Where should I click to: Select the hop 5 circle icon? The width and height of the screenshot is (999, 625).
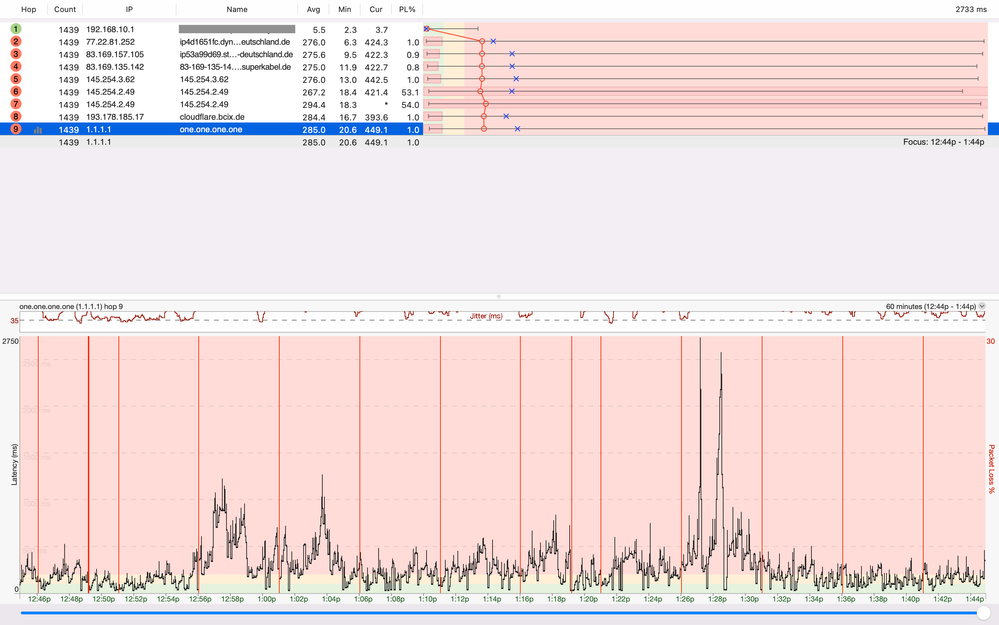point(16,79)
